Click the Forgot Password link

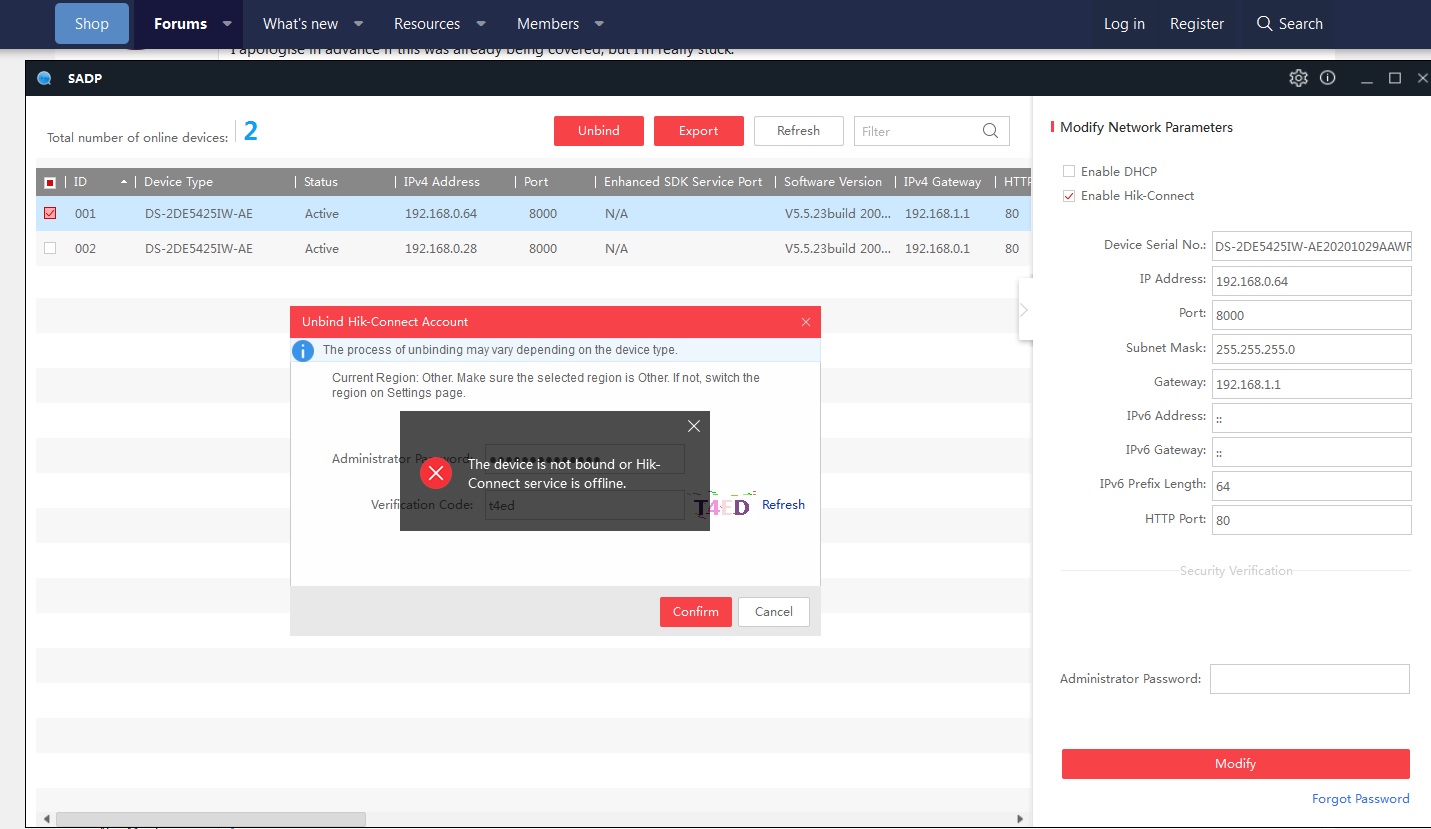pos(1360,798)
